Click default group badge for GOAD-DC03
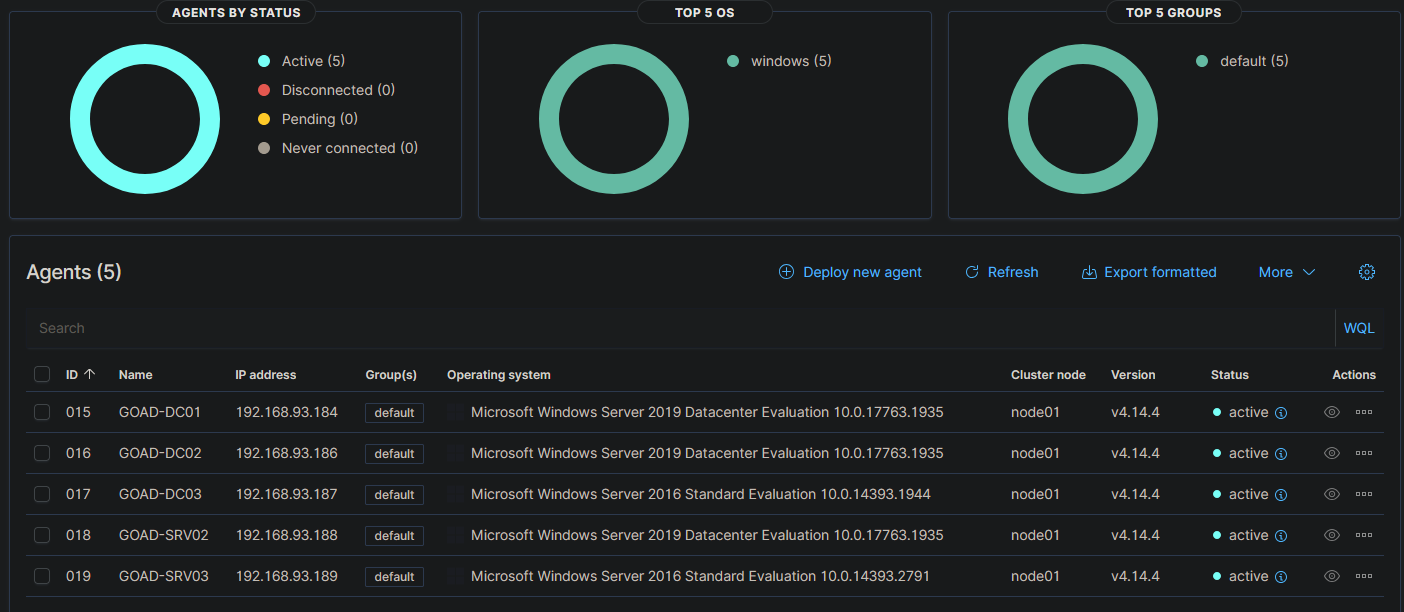The image size is (1404, 612). pos(394,495)
